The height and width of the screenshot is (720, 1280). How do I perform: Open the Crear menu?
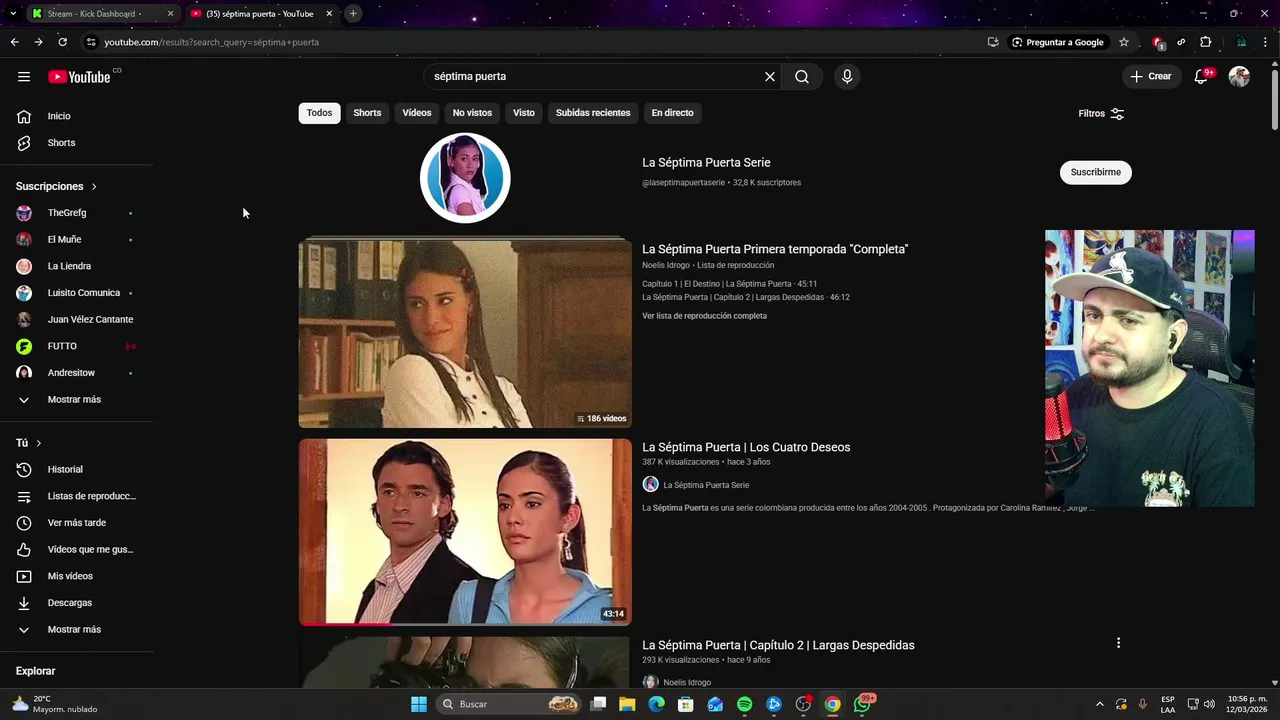pos(1151,77)
